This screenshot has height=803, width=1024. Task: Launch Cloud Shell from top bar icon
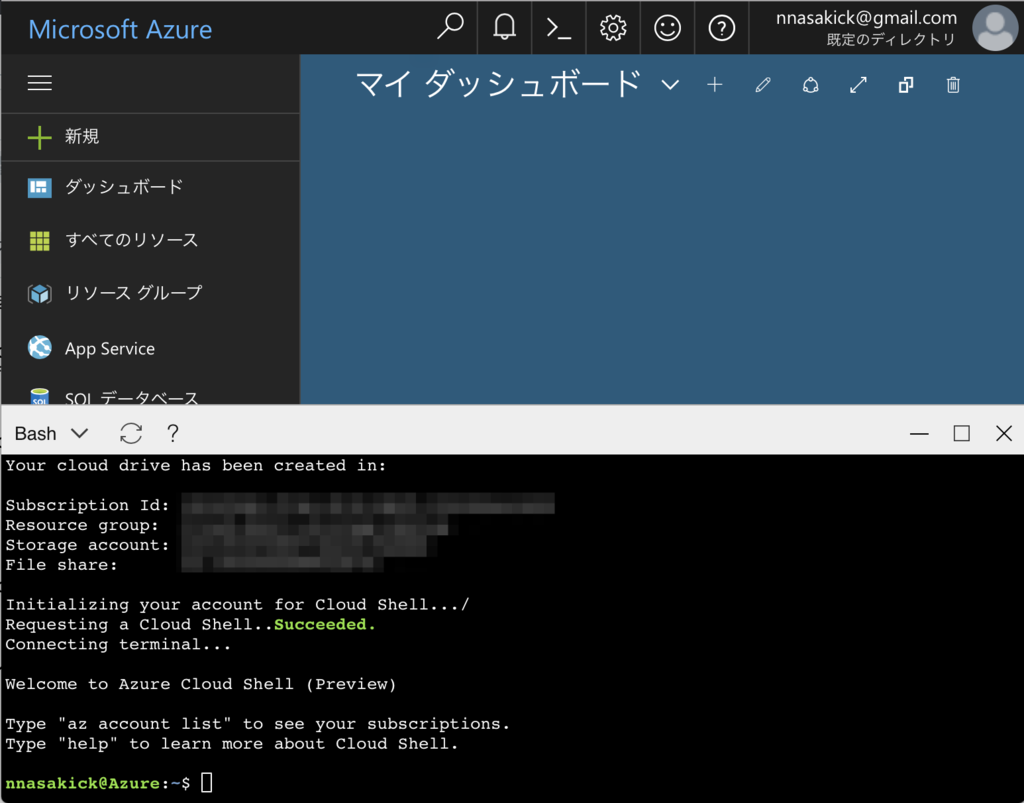click(x=558, y=28)
